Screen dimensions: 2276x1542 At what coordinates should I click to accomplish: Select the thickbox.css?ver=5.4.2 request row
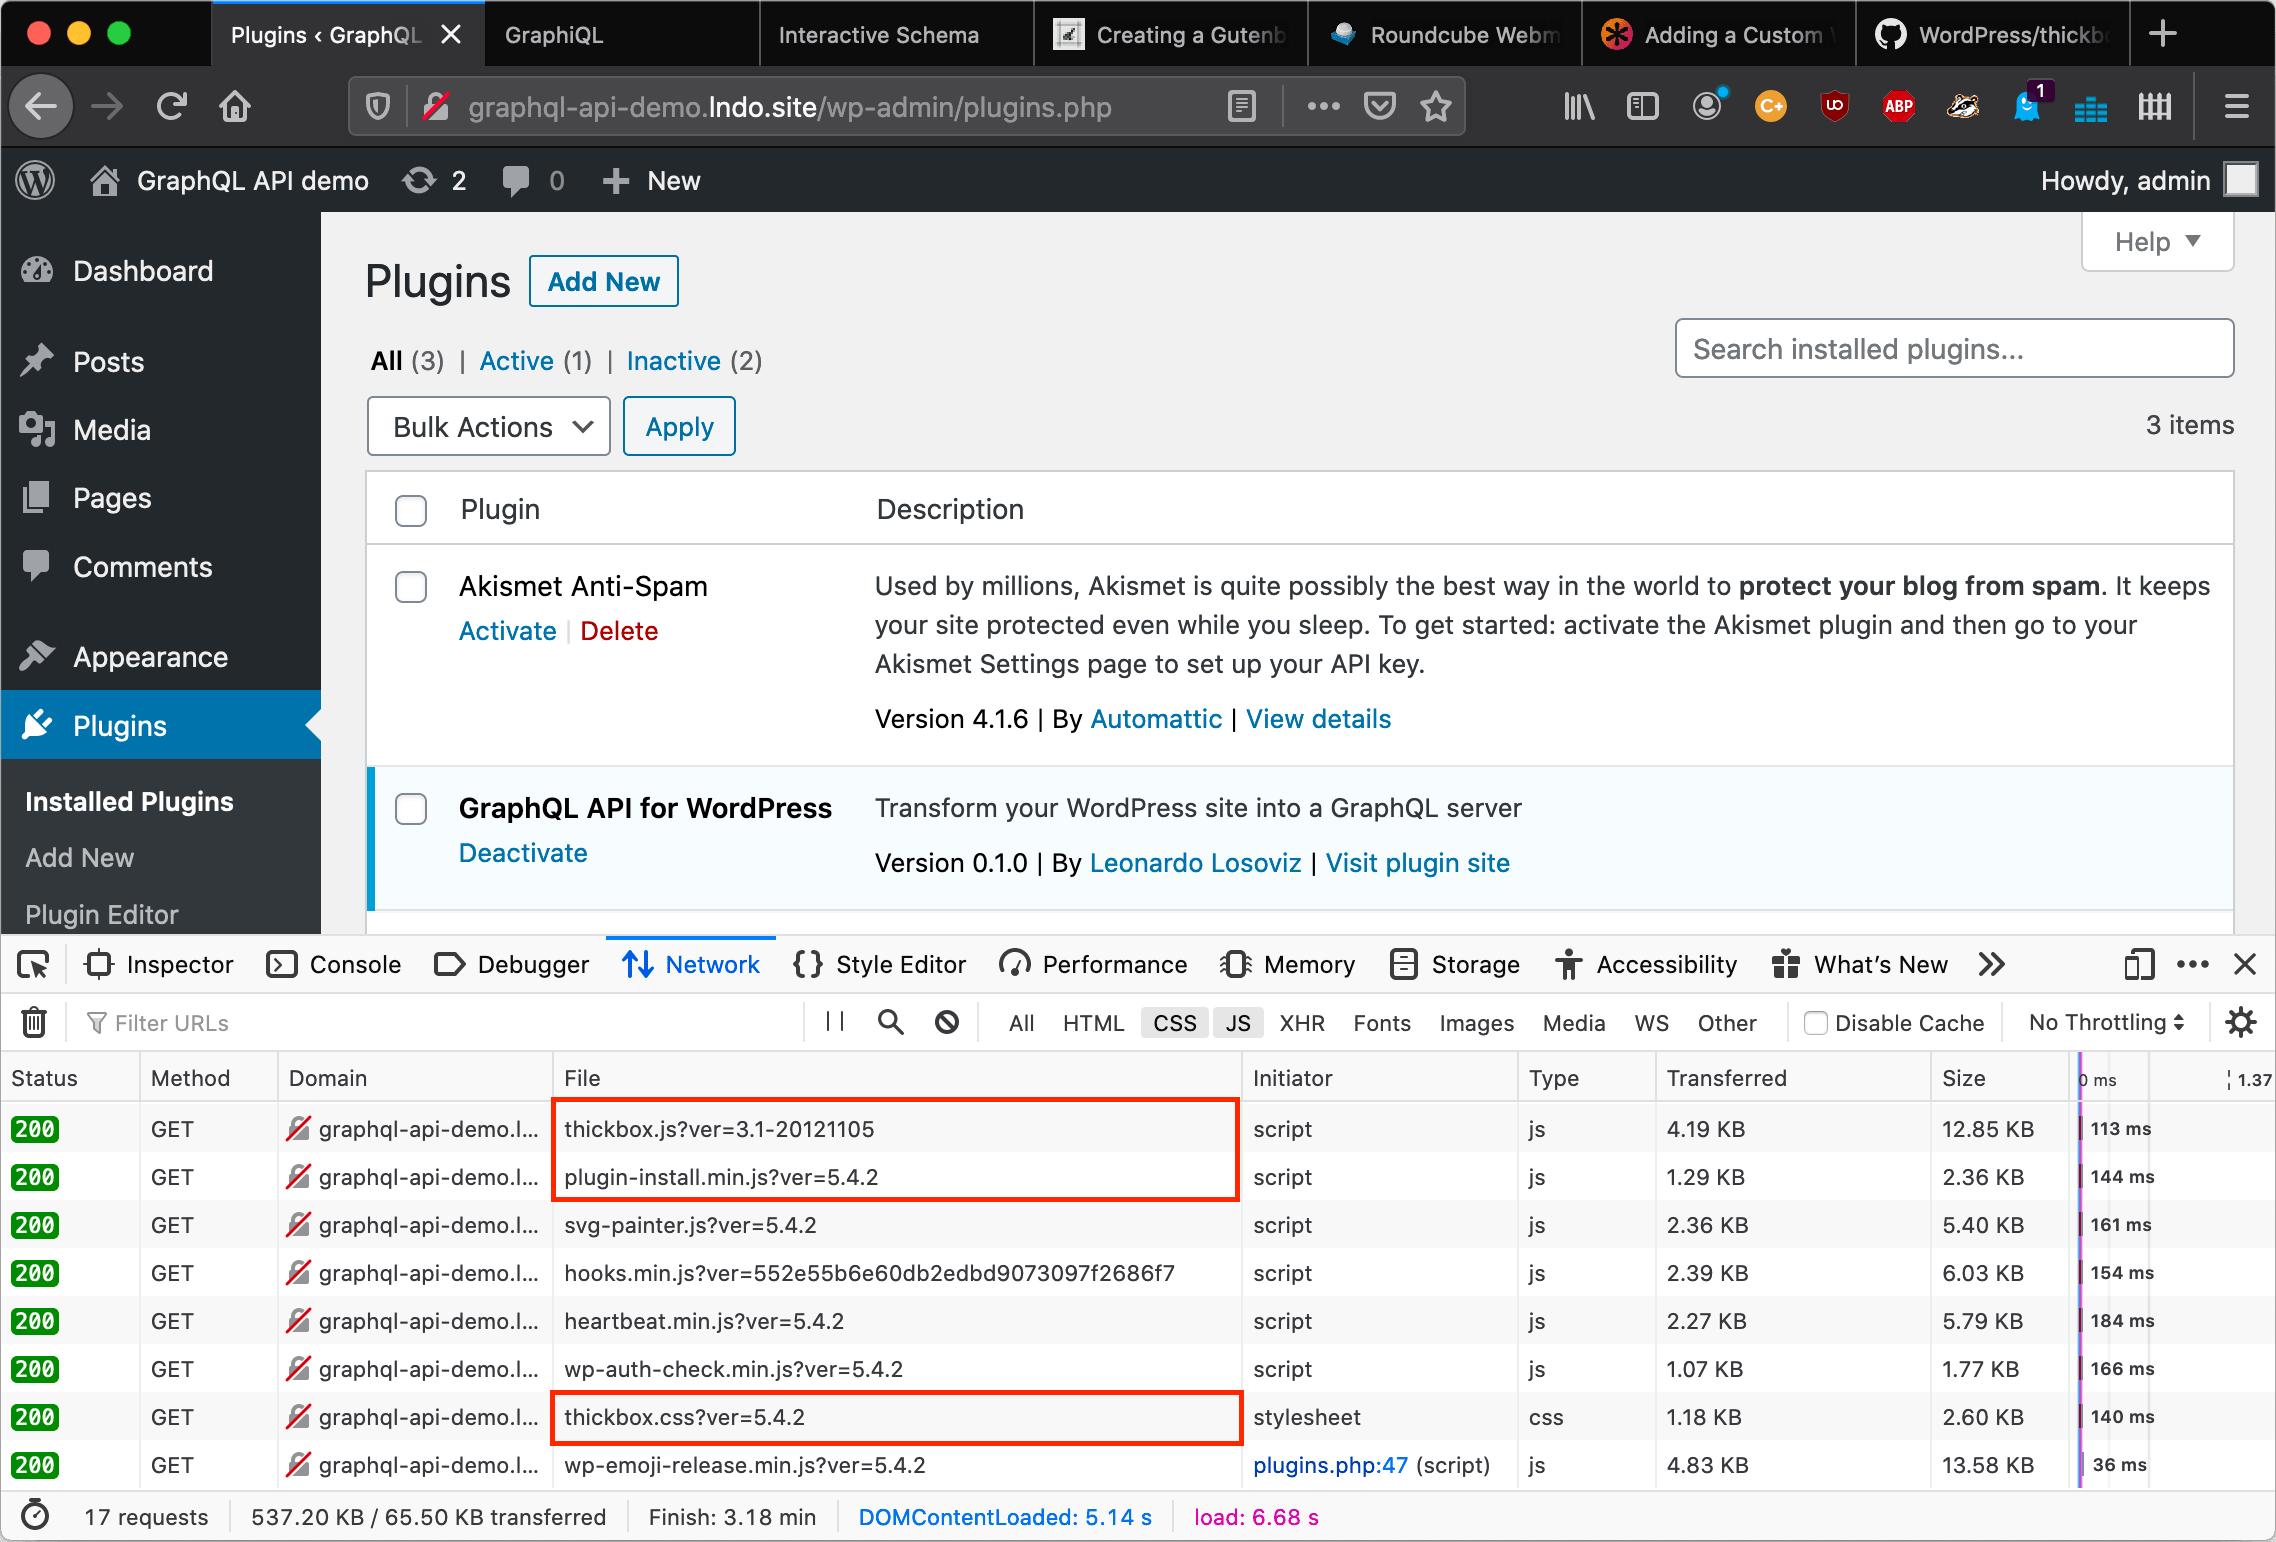point(1138,1417)
